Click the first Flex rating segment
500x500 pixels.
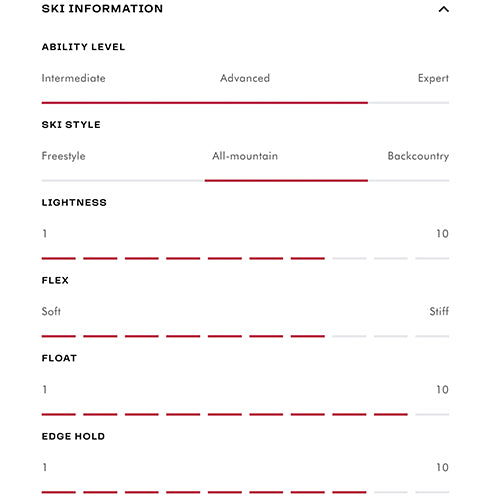[x=59, y=336]
